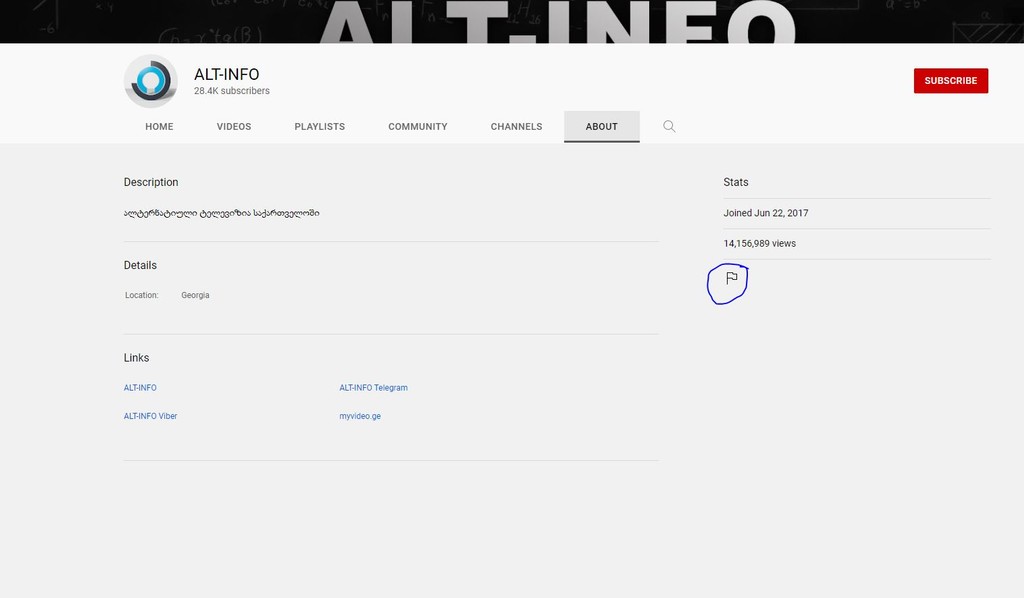Screen dimensions: 1024x598
Task: Click the Details section heading
Action: click(x=140, y=265)
